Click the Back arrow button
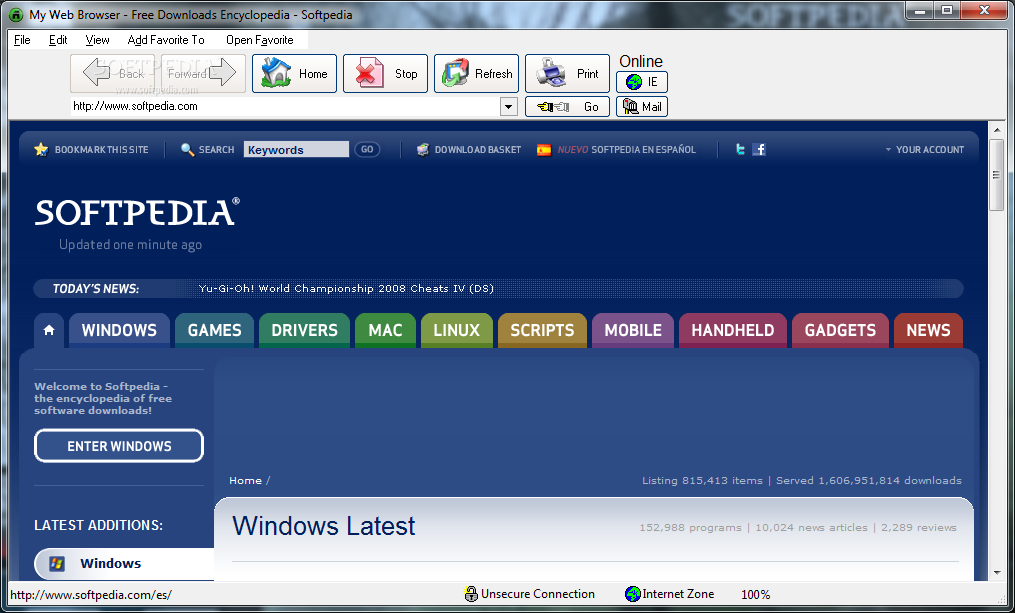This screenshot has height=613, width=1015. pos(113,73)
